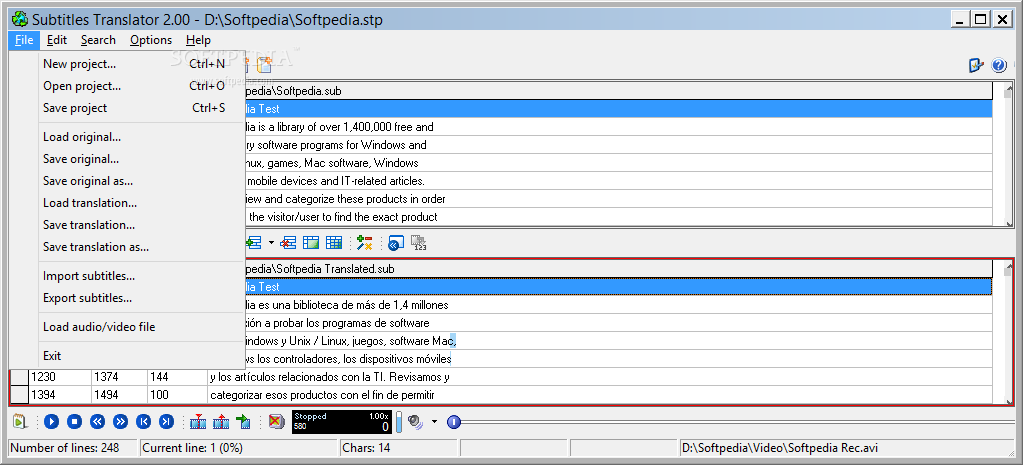Screen dimensions: 1023x465
Task: Click the play button in the playback bar
Action: (52, 422)
